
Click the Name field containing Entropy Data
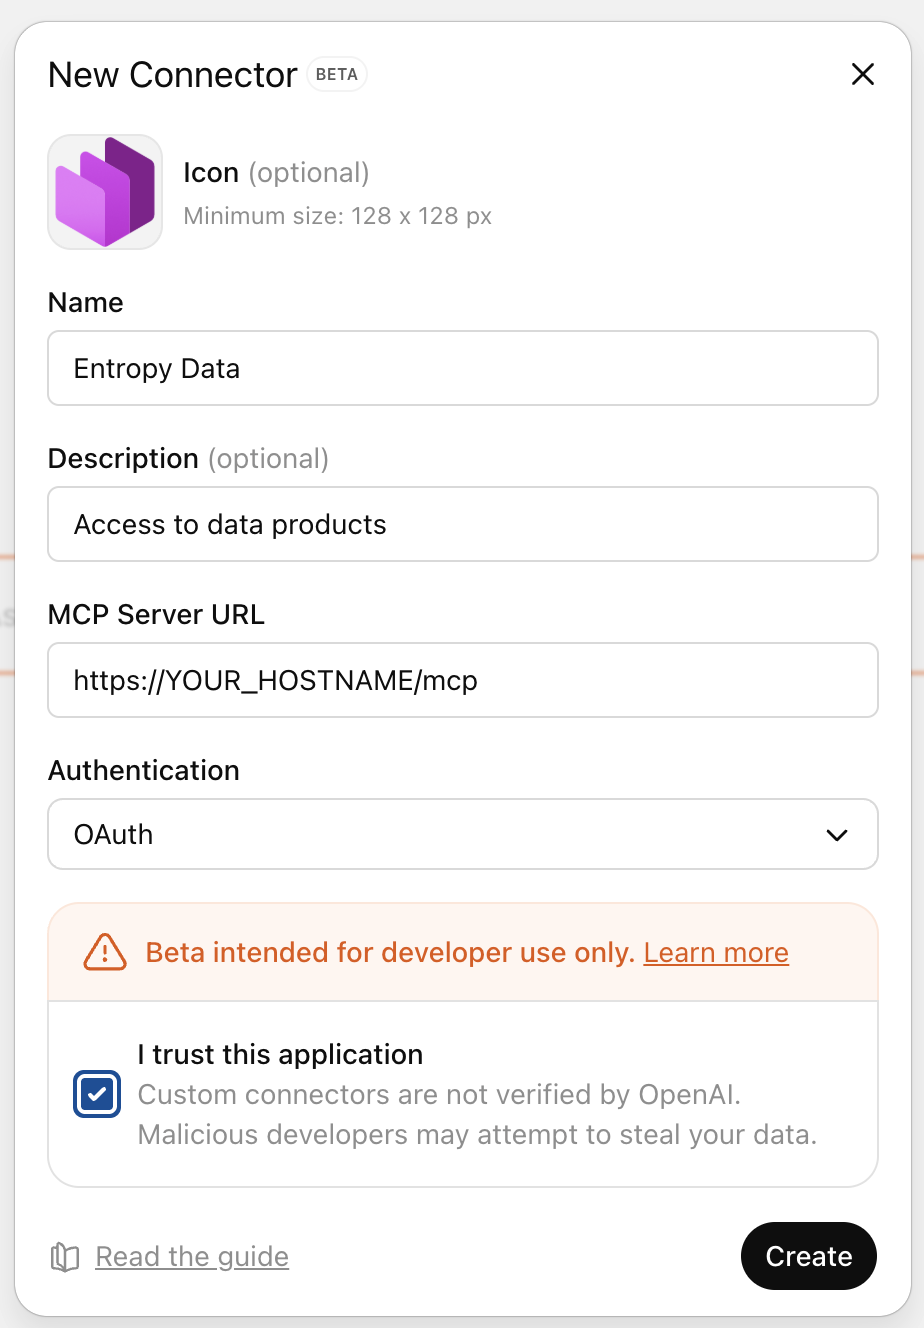point(462,368)
